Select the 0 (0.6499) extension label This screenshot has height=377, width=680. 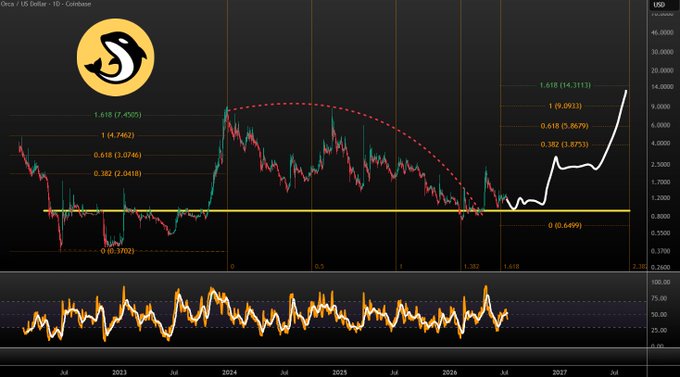pos(565,226)
